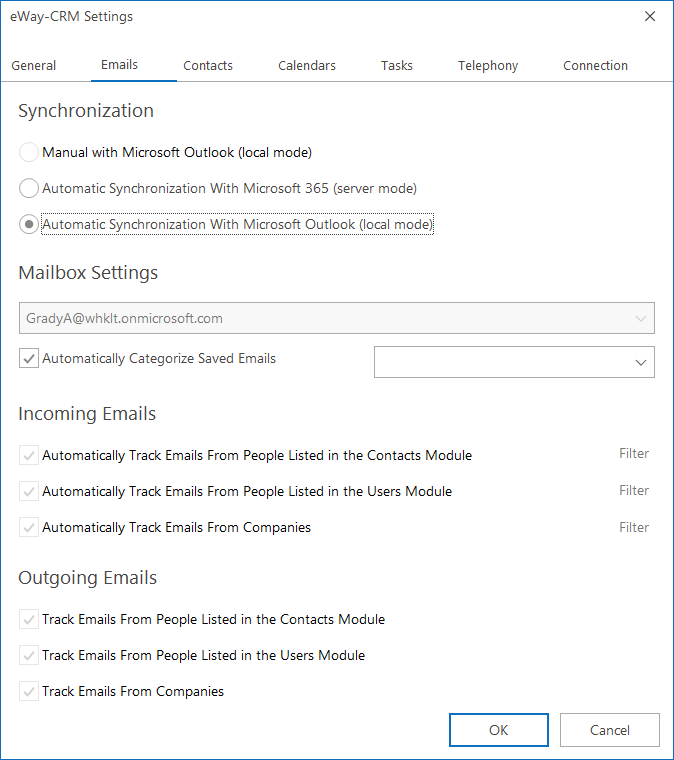The height and width of the screenshot is (760, 674).
Task: Select the Emails tab
Action: 119,65
